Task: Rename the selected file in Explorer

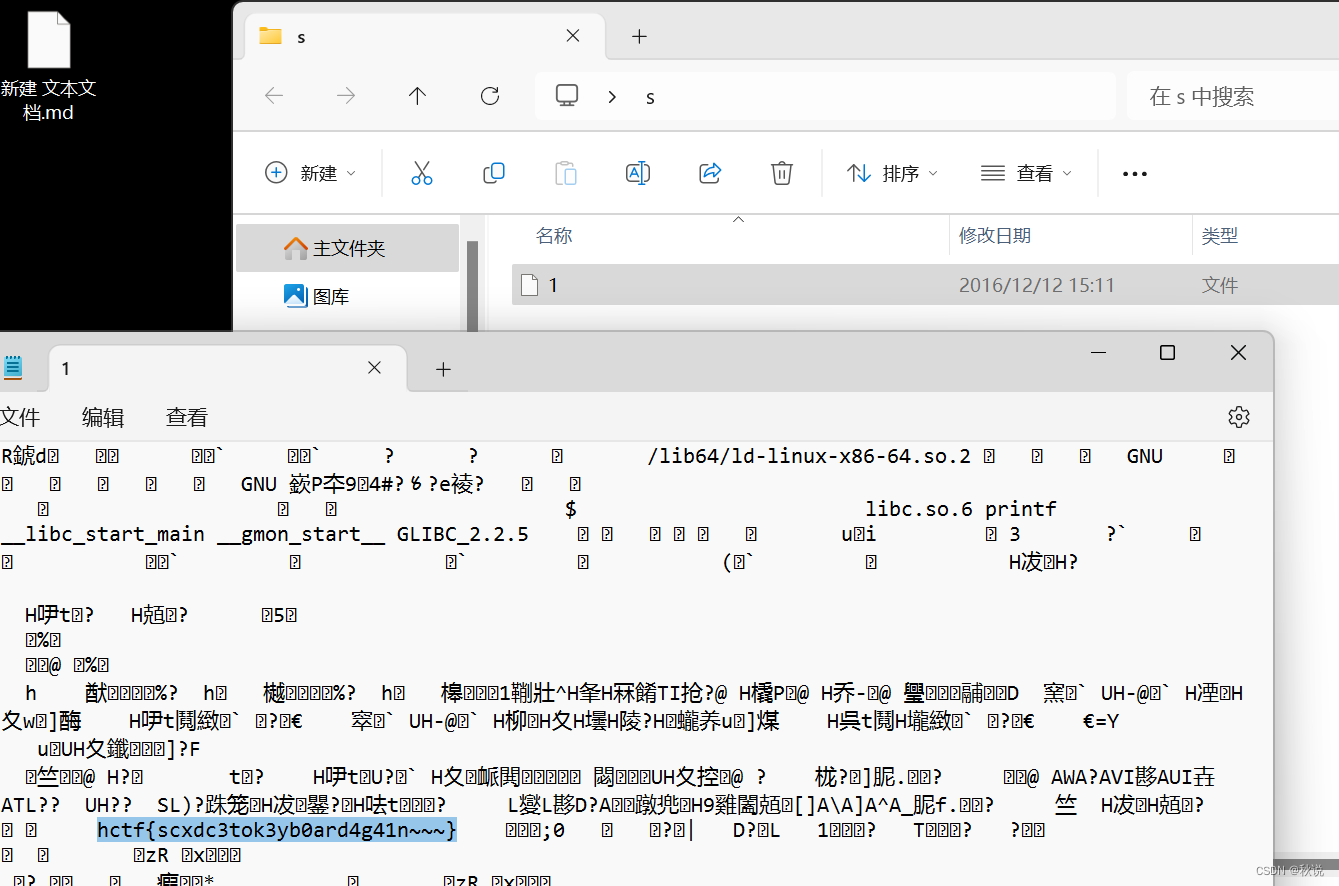Action: coord(638,173)
